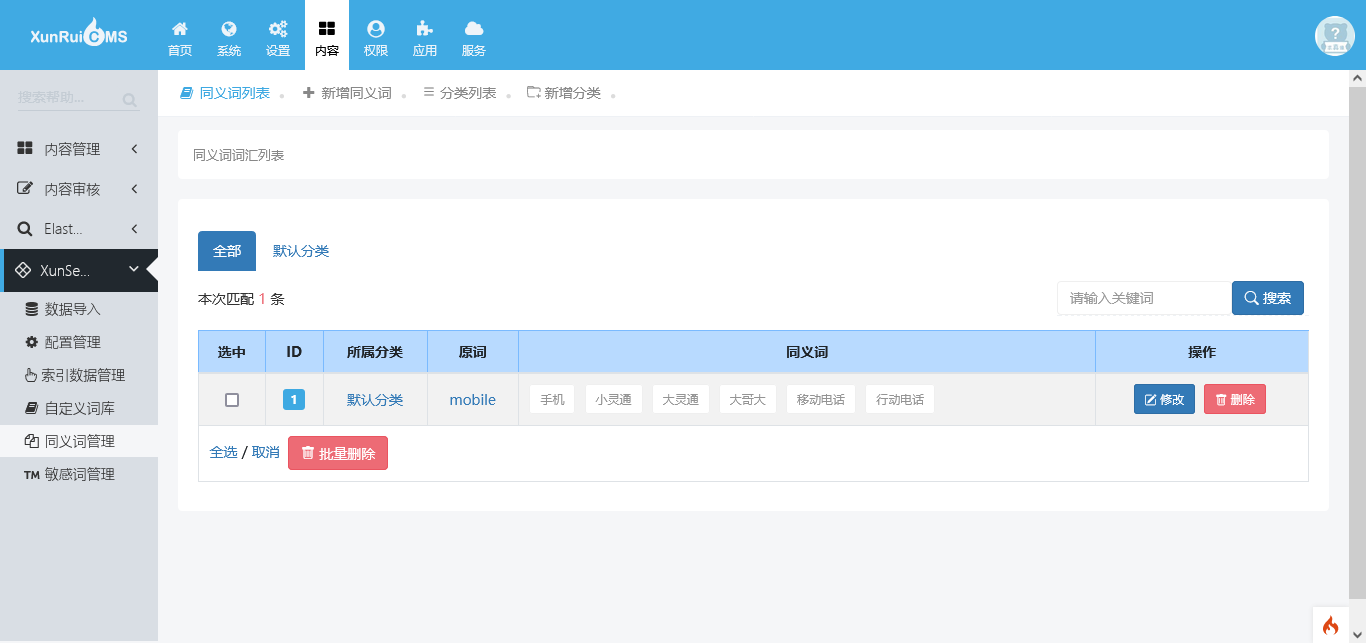
Task: Open the user avatar in the top right
Action: pyautogui.click(x=1334, y=36)
